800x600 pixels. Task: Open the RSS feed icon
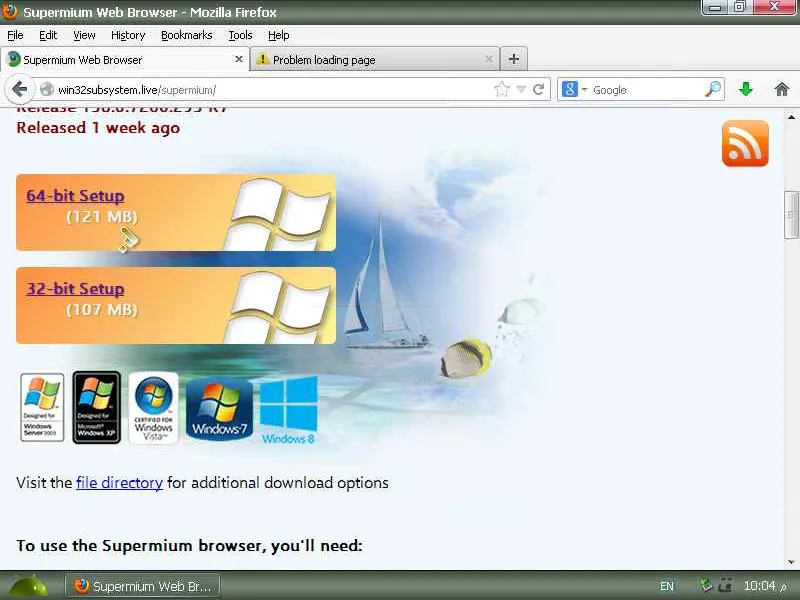[745, 143]
